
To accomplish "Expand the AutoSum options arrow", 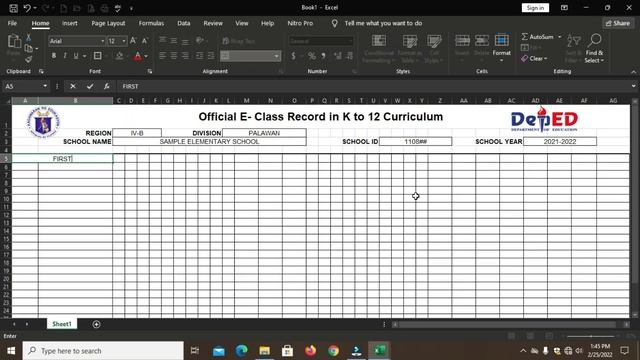I will point(560,37).
